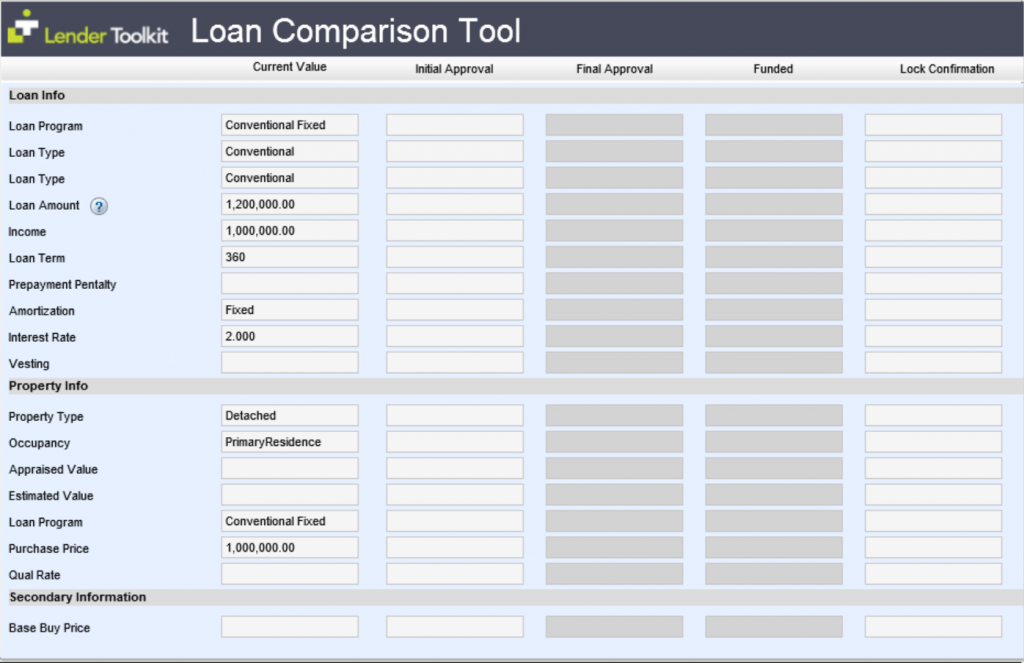Click the Lock Confirmation column header

point(946,69)
